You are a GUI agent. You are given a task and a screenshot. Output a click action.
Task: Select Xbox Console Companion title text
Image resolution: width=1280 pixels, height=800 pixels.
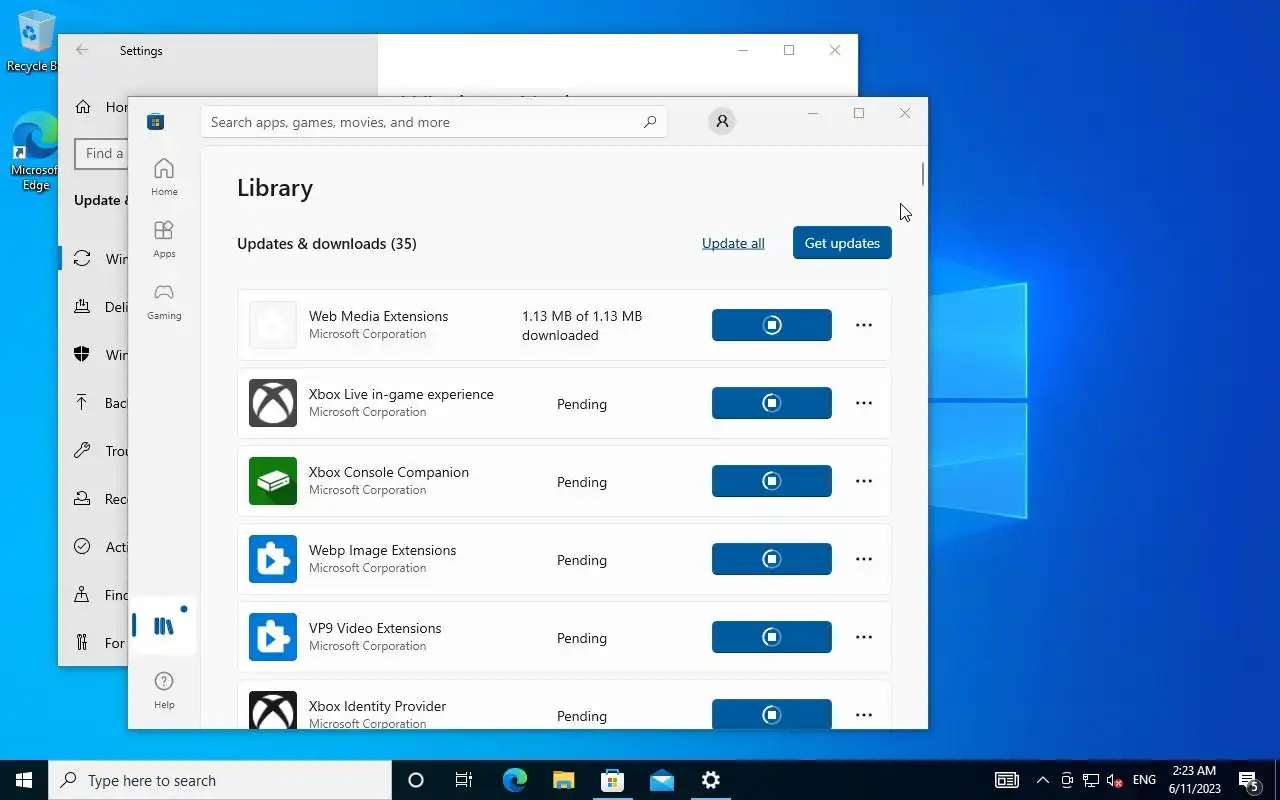click(x=389, y=472)
